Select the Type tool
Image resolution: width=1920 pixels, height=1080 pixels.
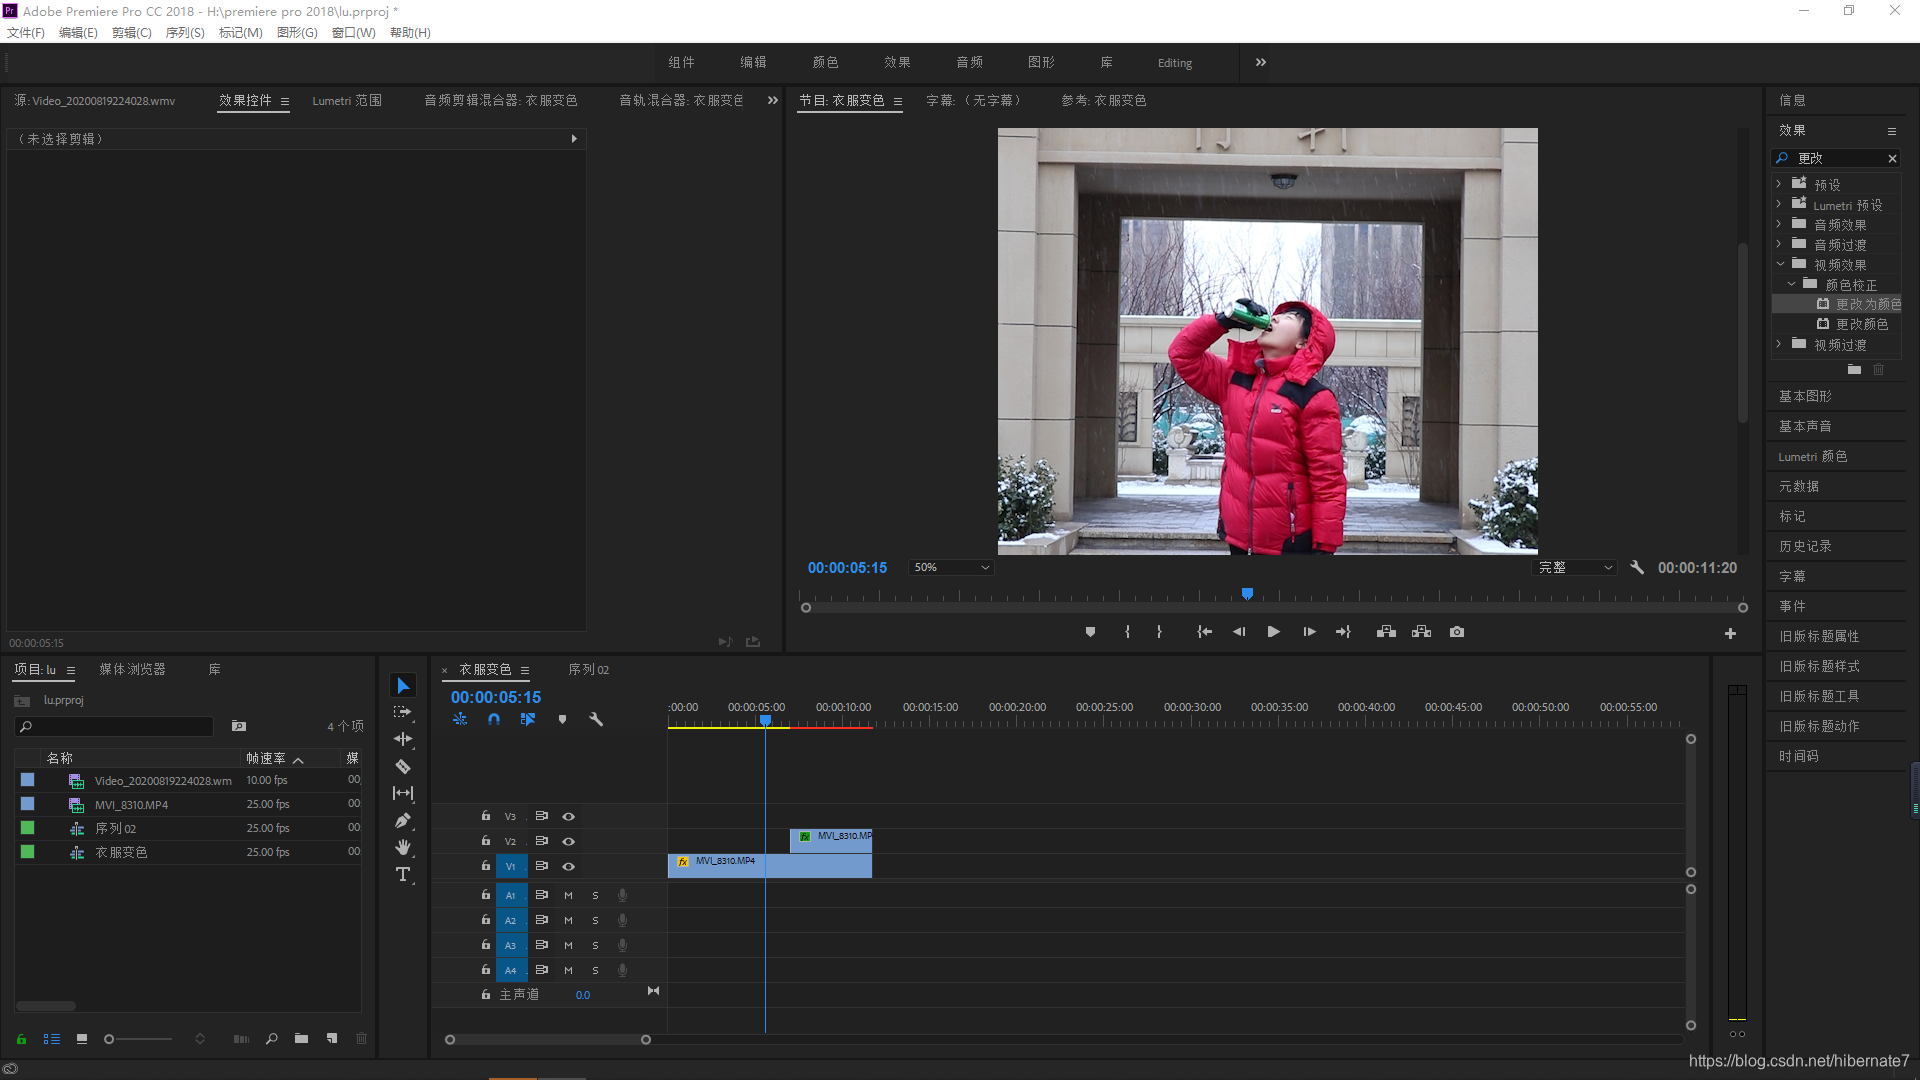403,874
